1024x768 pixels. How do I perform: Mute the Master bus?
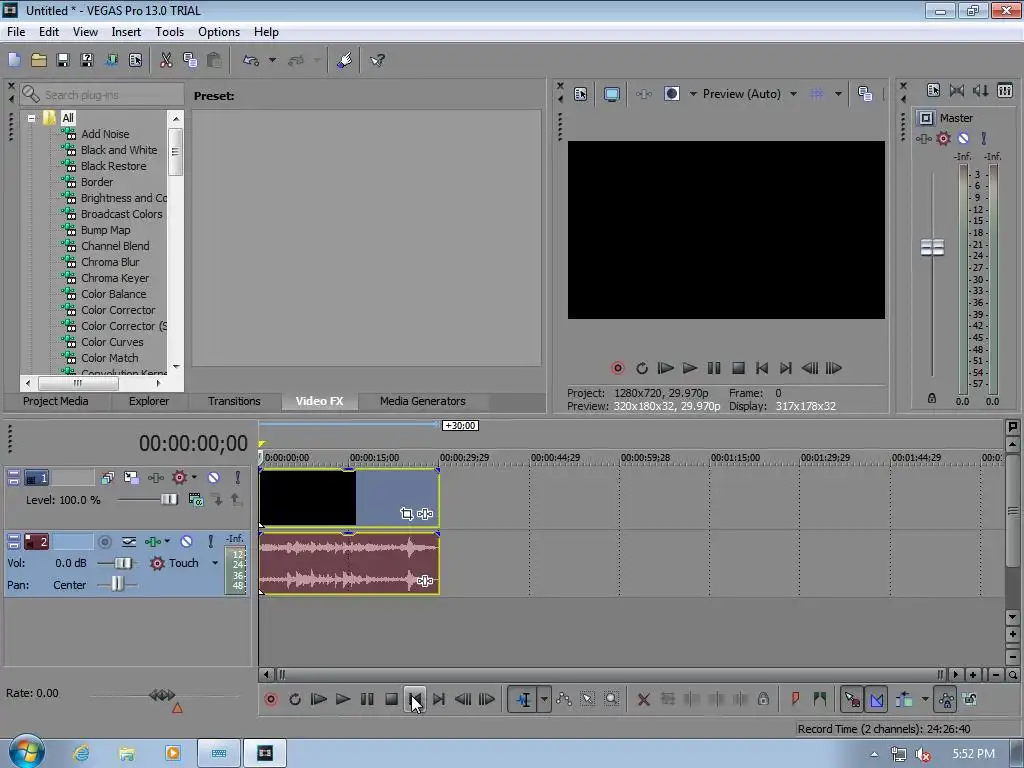963,138
